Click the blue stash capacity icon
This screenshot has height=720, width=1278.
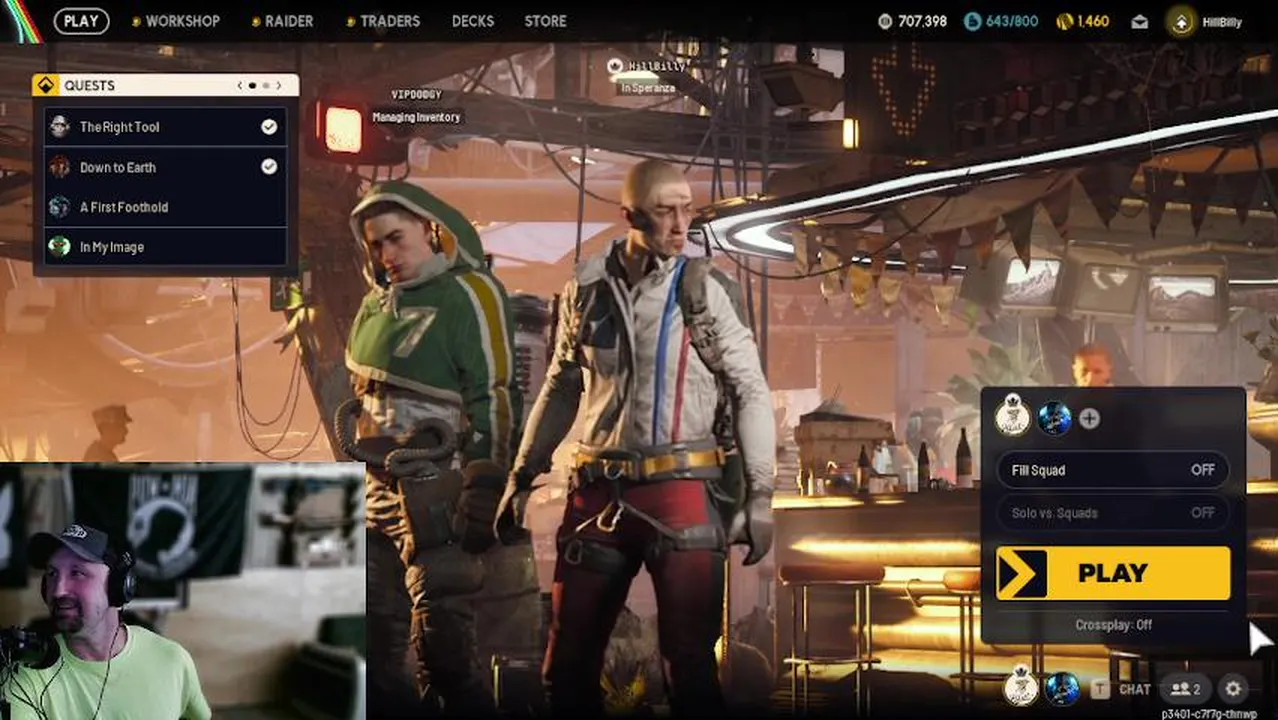tap(973, 21)
